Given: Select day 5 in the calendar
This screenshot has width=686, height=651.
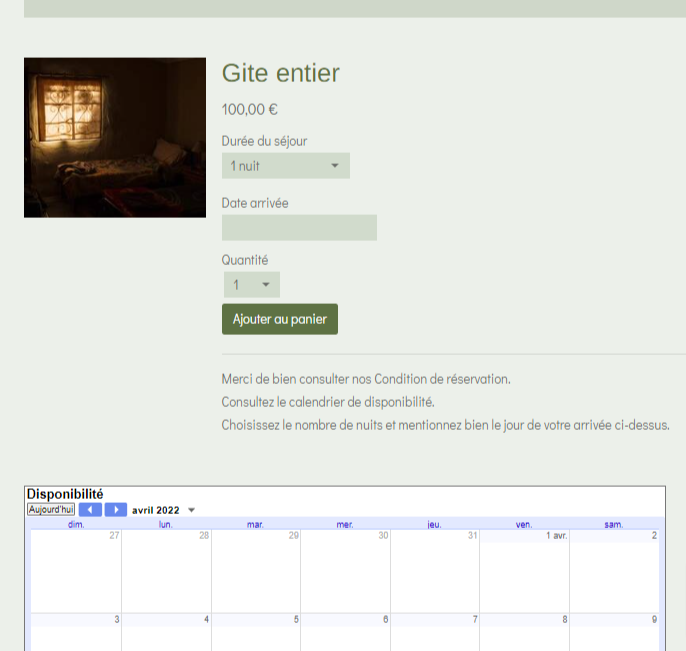Looking at the screenshot, I should pos(255,632).
